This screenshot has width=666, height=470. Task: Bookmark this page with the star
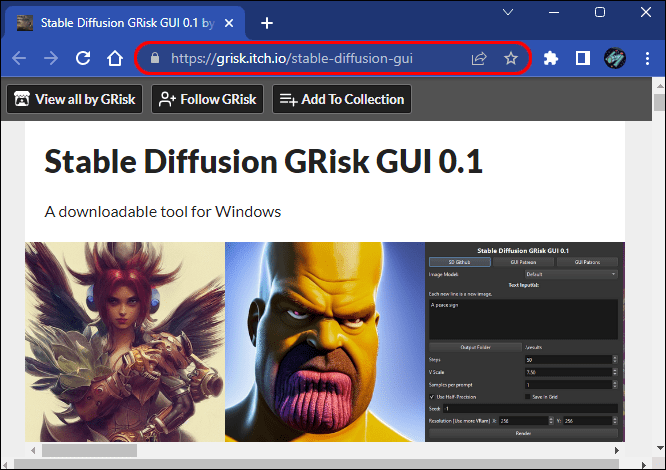[x=511, y=58]
